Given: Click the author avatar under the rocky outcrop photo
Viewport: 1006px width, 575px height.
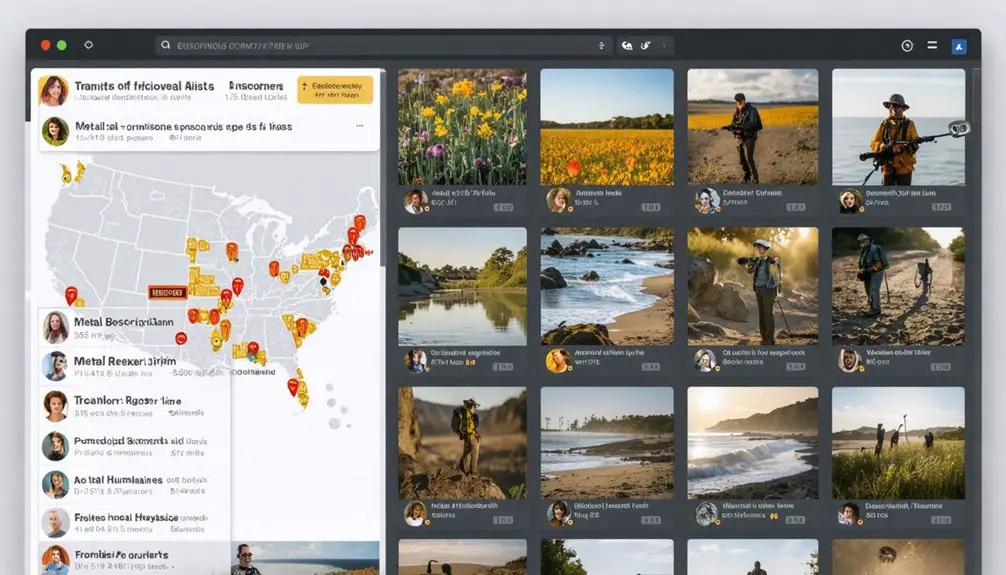Looking at the screenshot, I should tap(416, 513).
